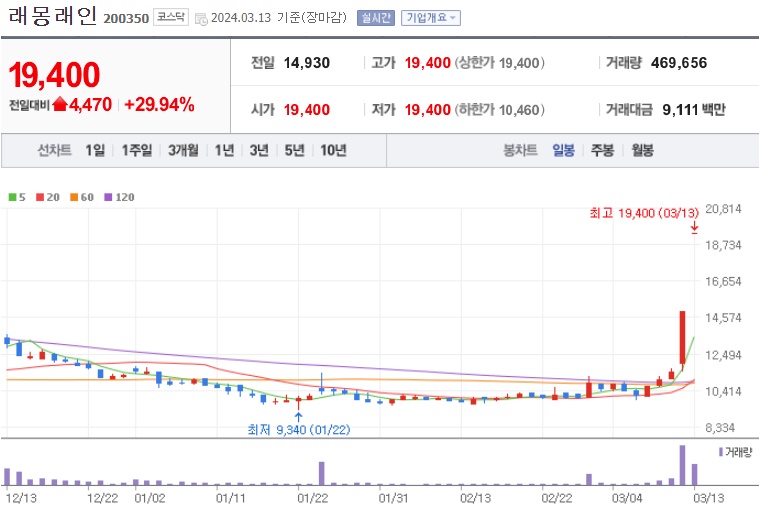Select the 5년 line chart tab
759x509 pixels.
294,150
